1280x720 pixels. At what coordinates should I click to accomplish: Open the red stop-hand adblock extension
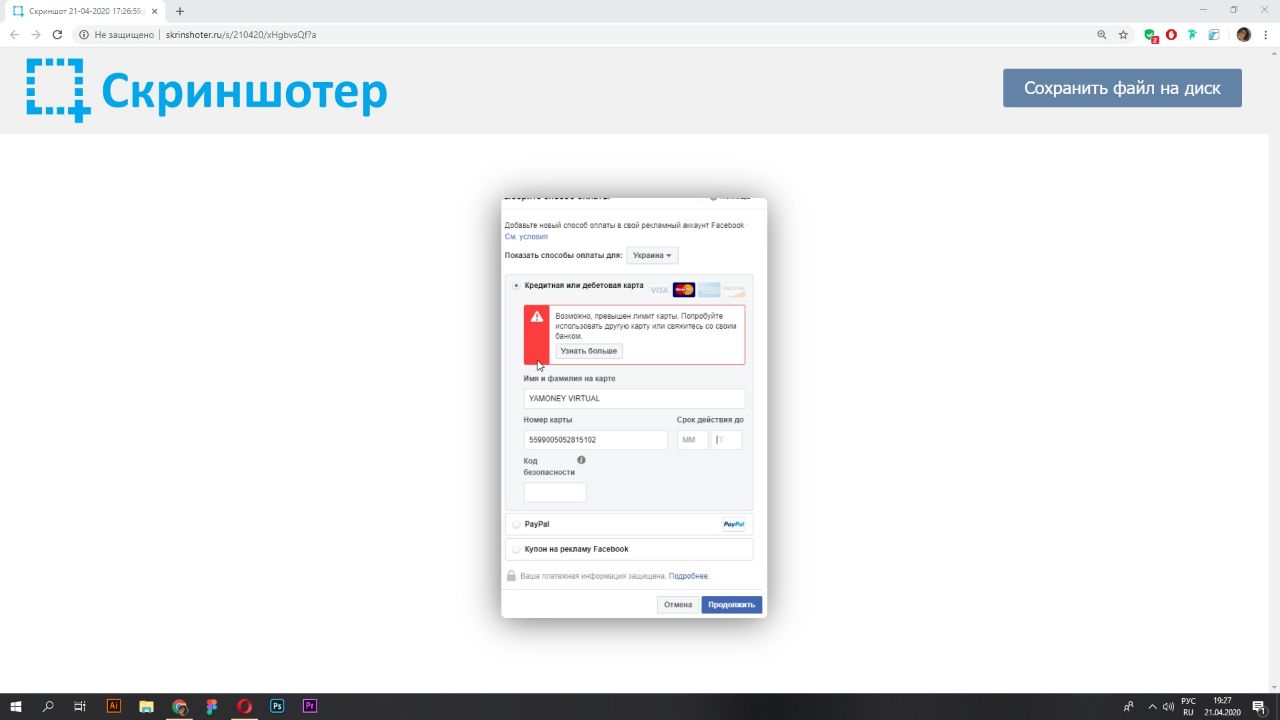1172,34
